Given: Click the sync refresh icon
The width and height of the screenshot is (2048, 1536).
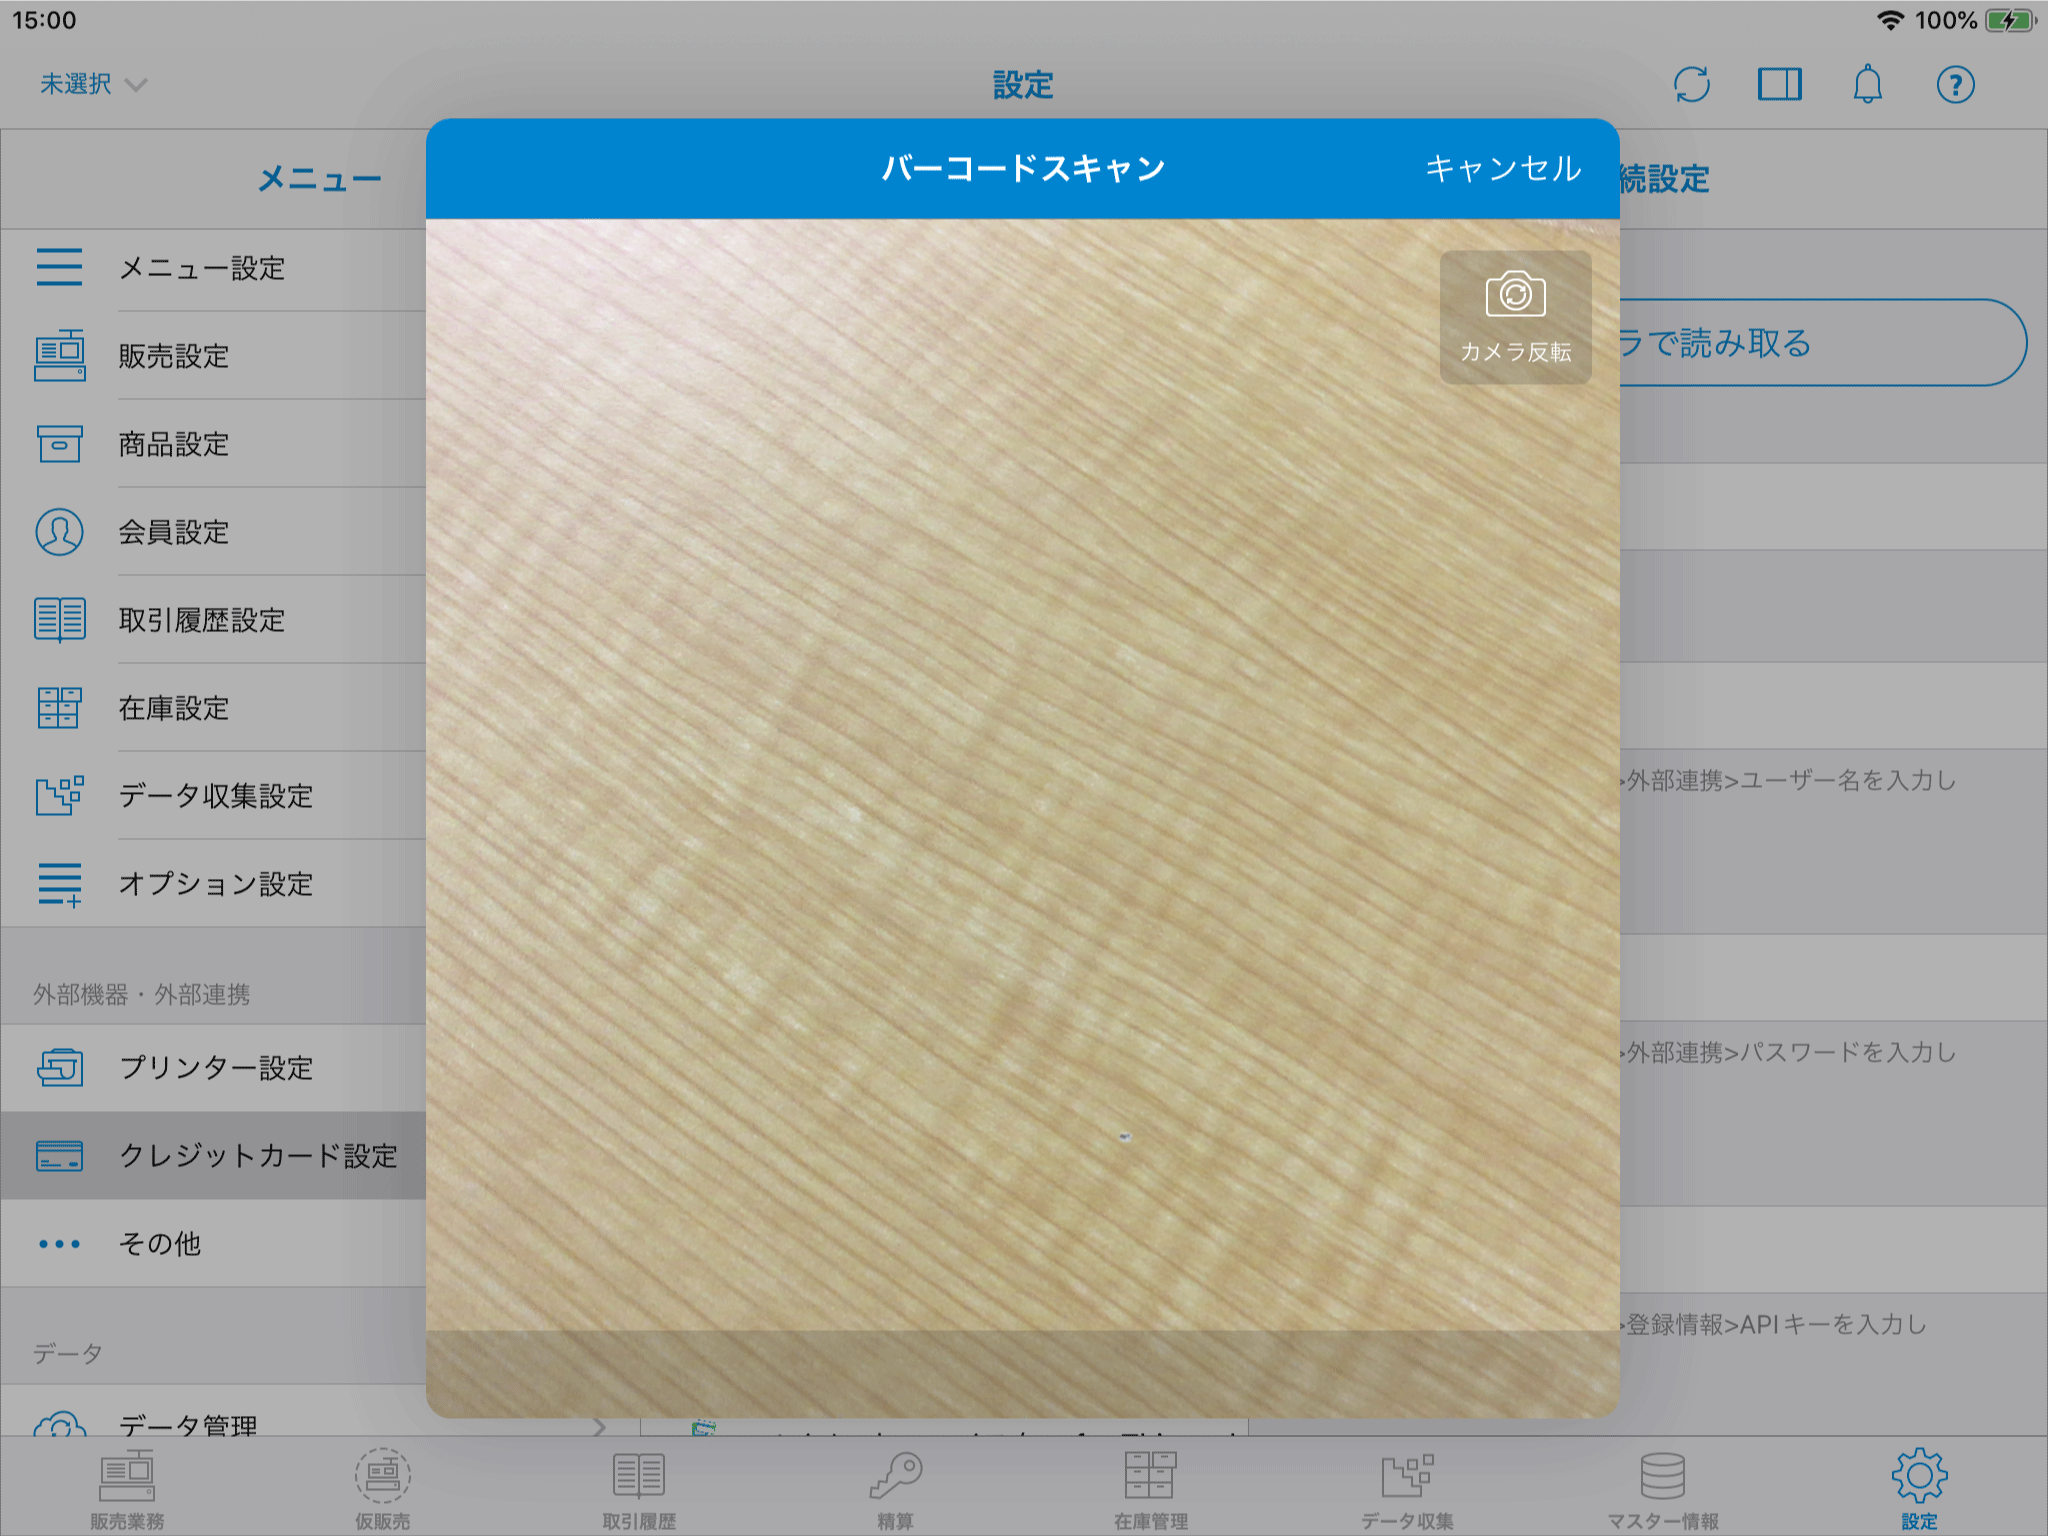Looking at the screenshot, I should (1691, 85).
